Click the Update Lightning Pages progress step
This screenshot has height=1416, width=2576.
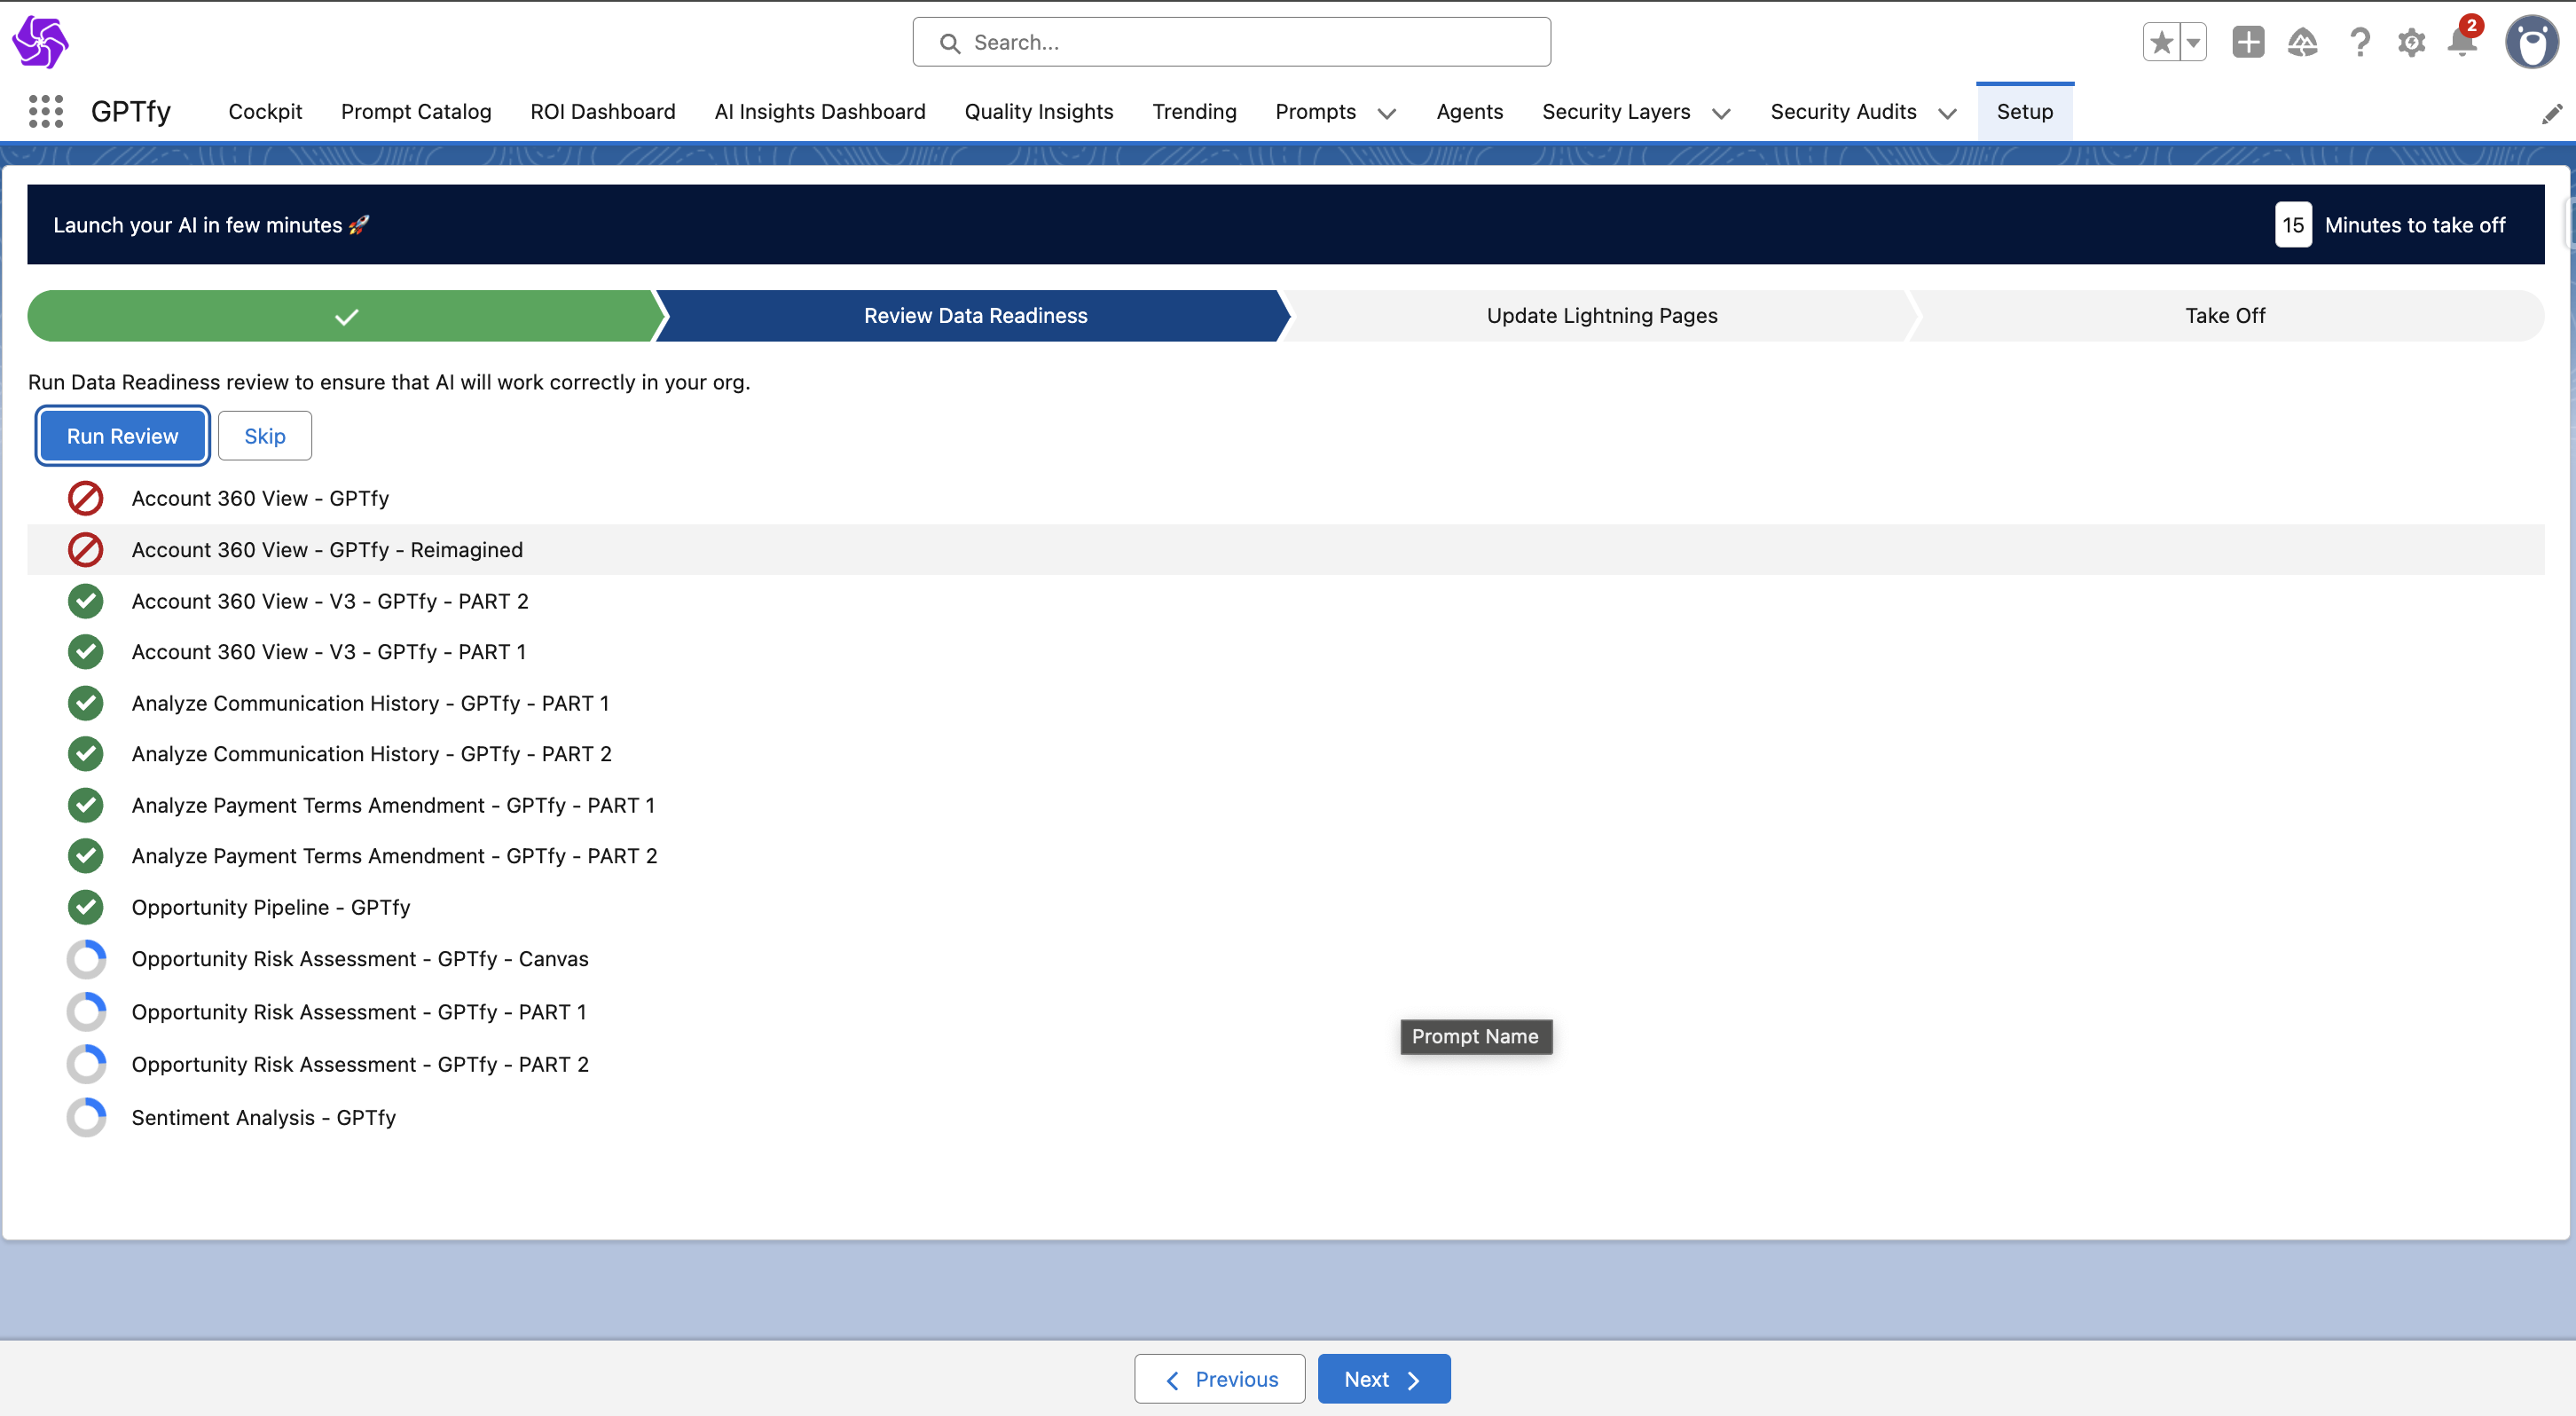tap(1601, 316)
